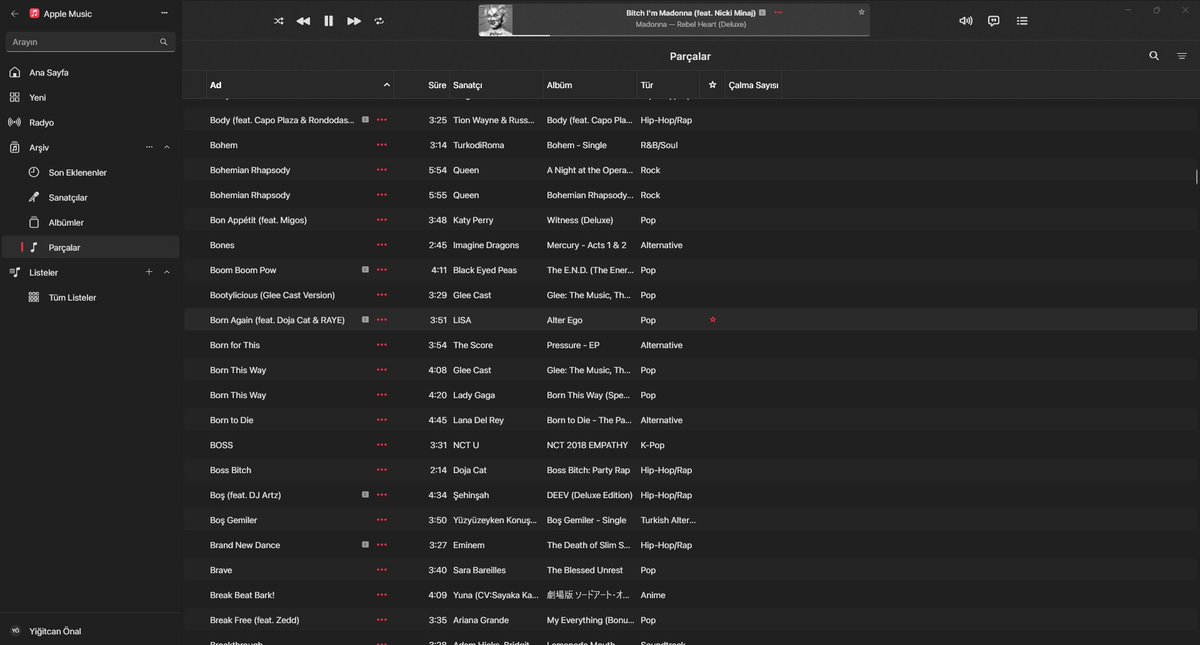Sort by the favorites star column

pyautogui.click(x=712, y=85)
